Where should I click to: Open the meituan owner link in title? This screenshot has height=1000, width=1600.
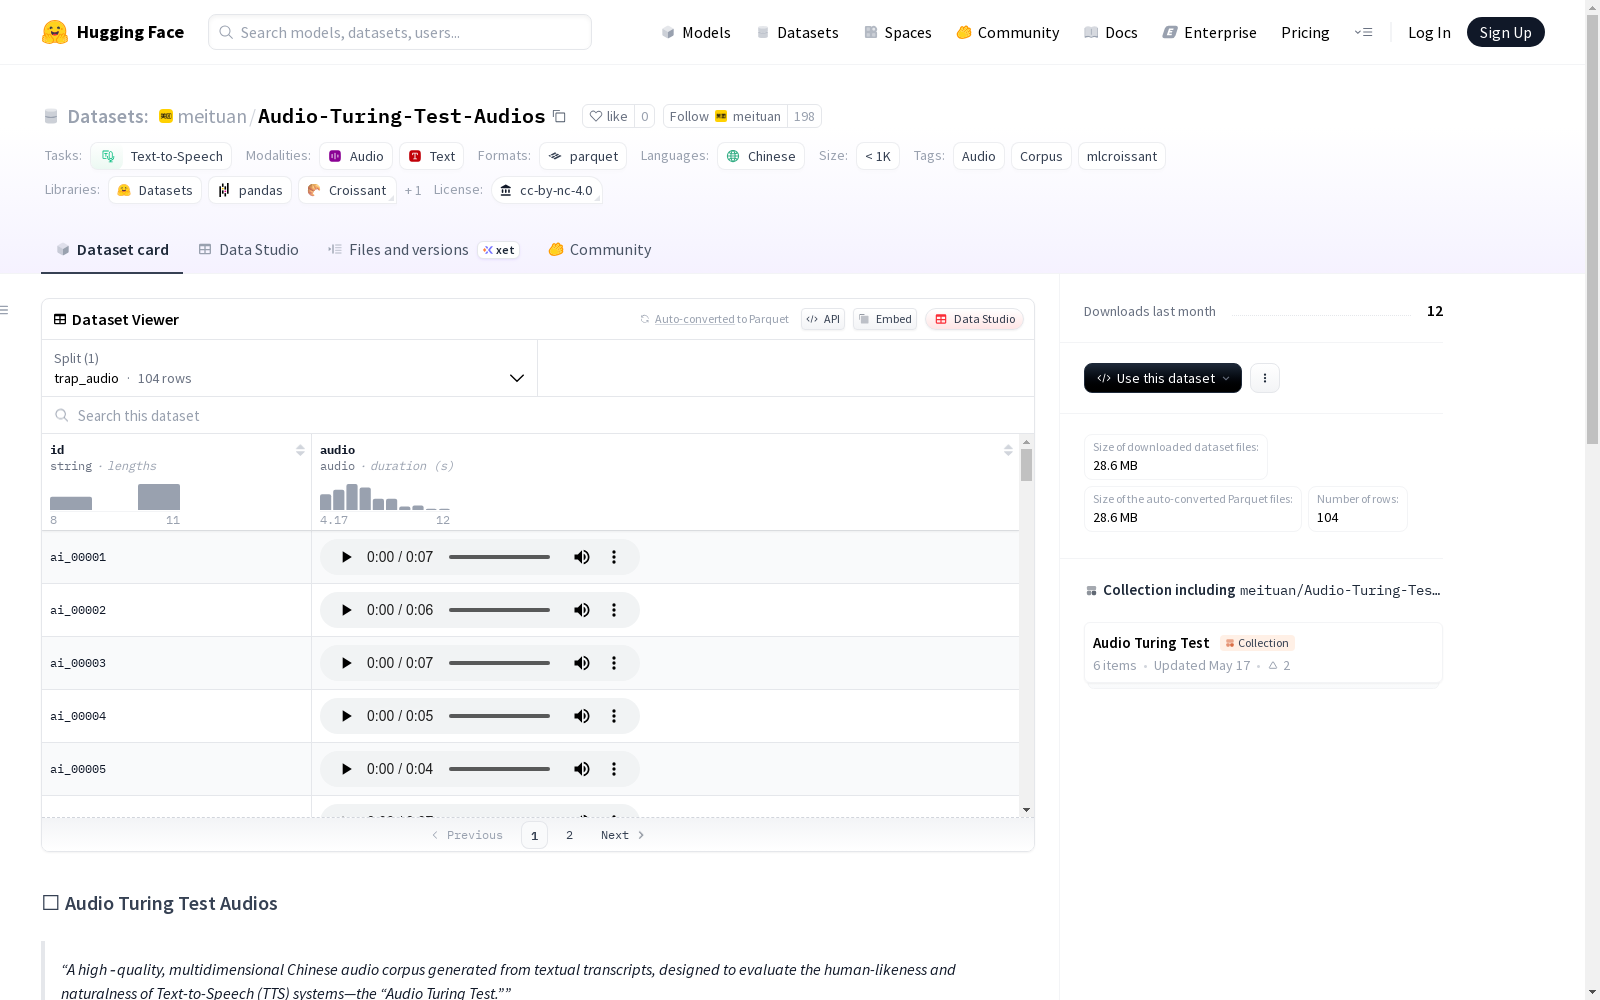[x=212, y=116]
